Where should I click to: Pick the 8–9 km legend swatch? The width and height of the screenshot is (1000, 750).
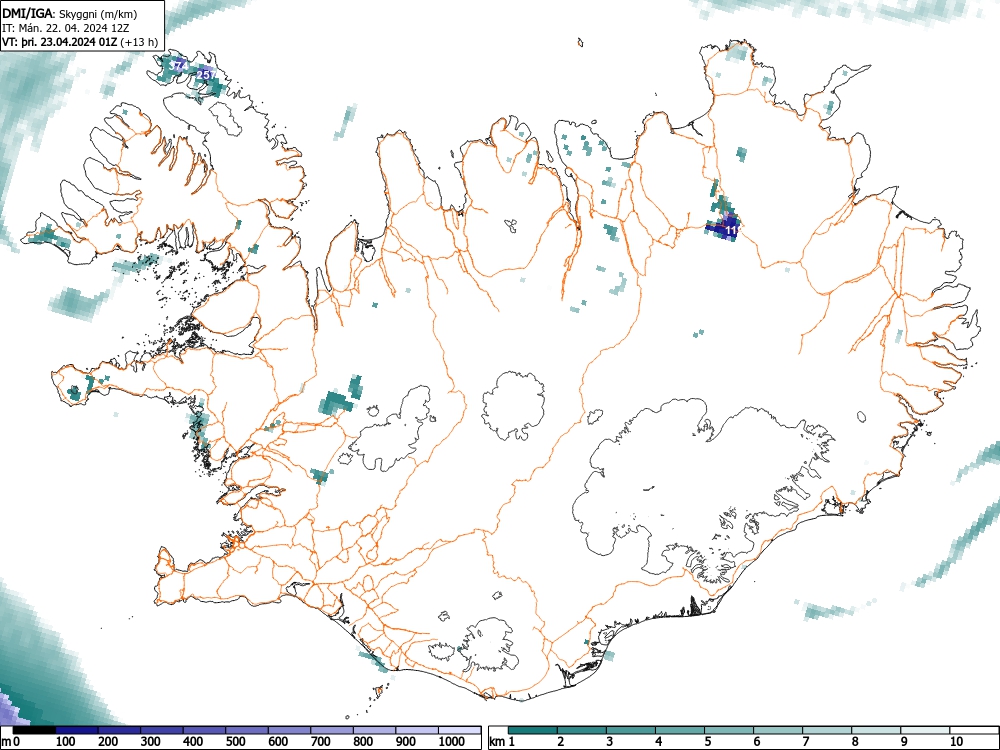(x=876, y=730)
